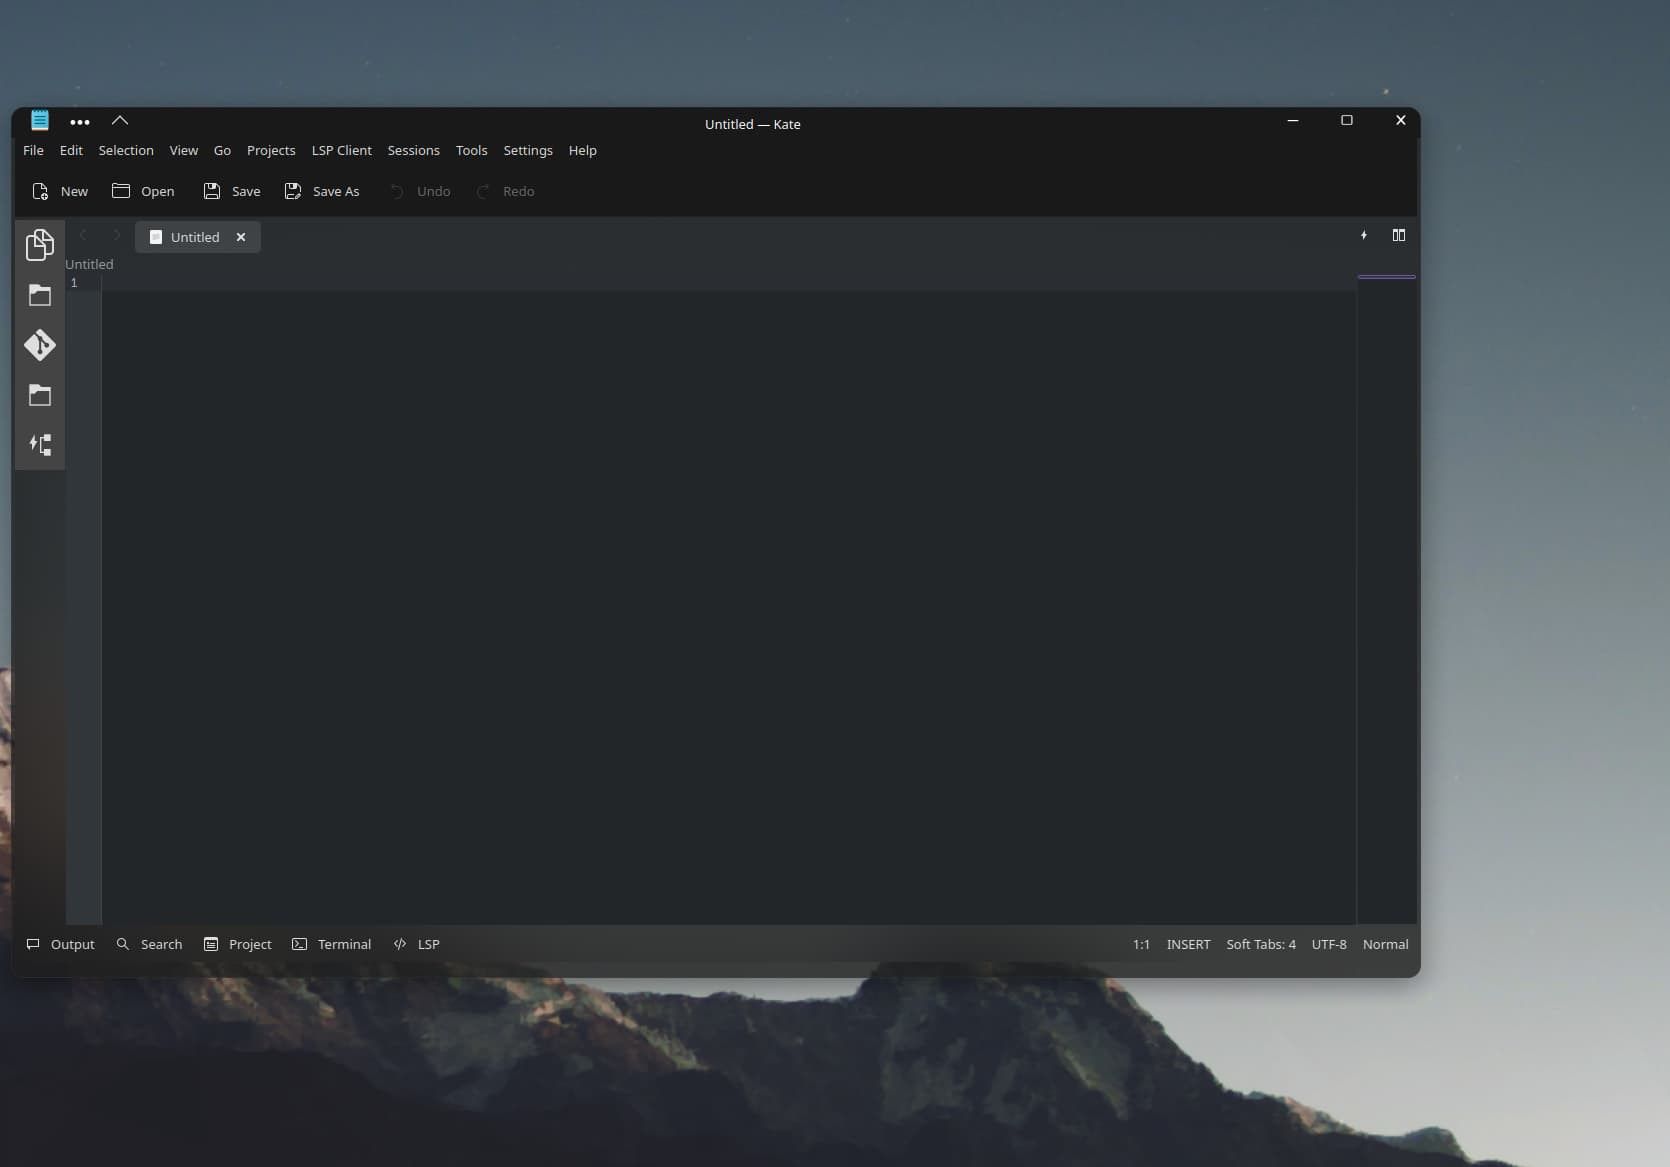Image resolution: width=1670 pixels, height=1167 pixels.
Task: Toggle the Search panel
Action: [x=149, y=944]
